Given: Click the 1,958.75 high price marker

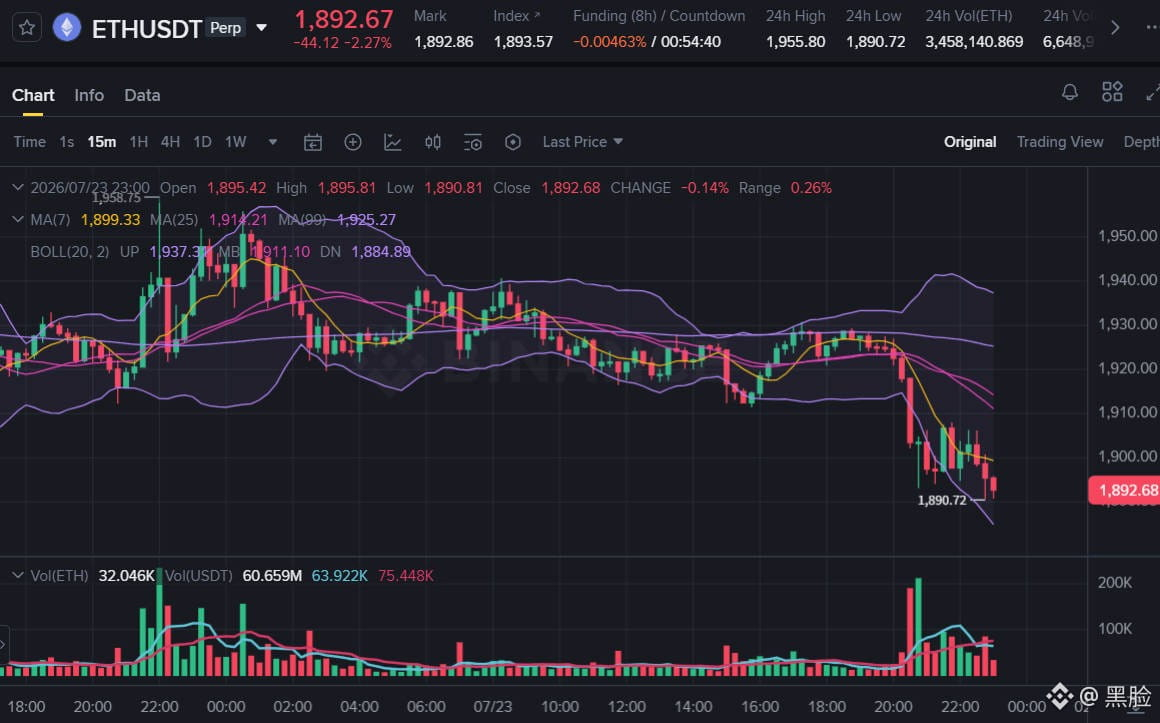Looking at the screenshot, I should pyautogui.click(x=116, y=198).
